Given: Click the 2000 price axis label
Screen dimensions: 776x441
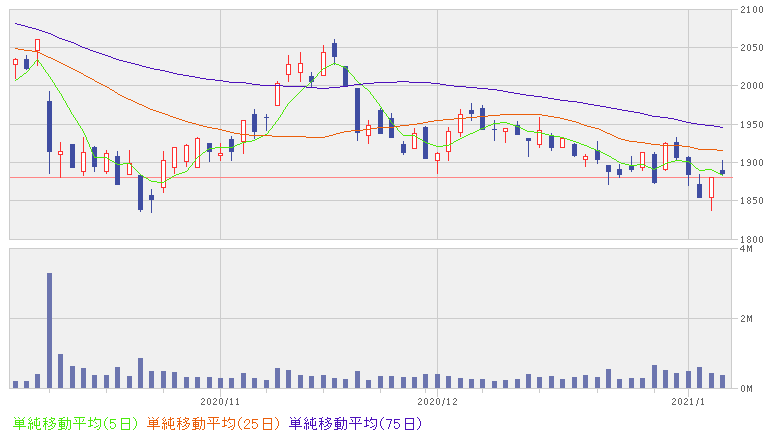Looking at the screenshot, I should (749, 87).
